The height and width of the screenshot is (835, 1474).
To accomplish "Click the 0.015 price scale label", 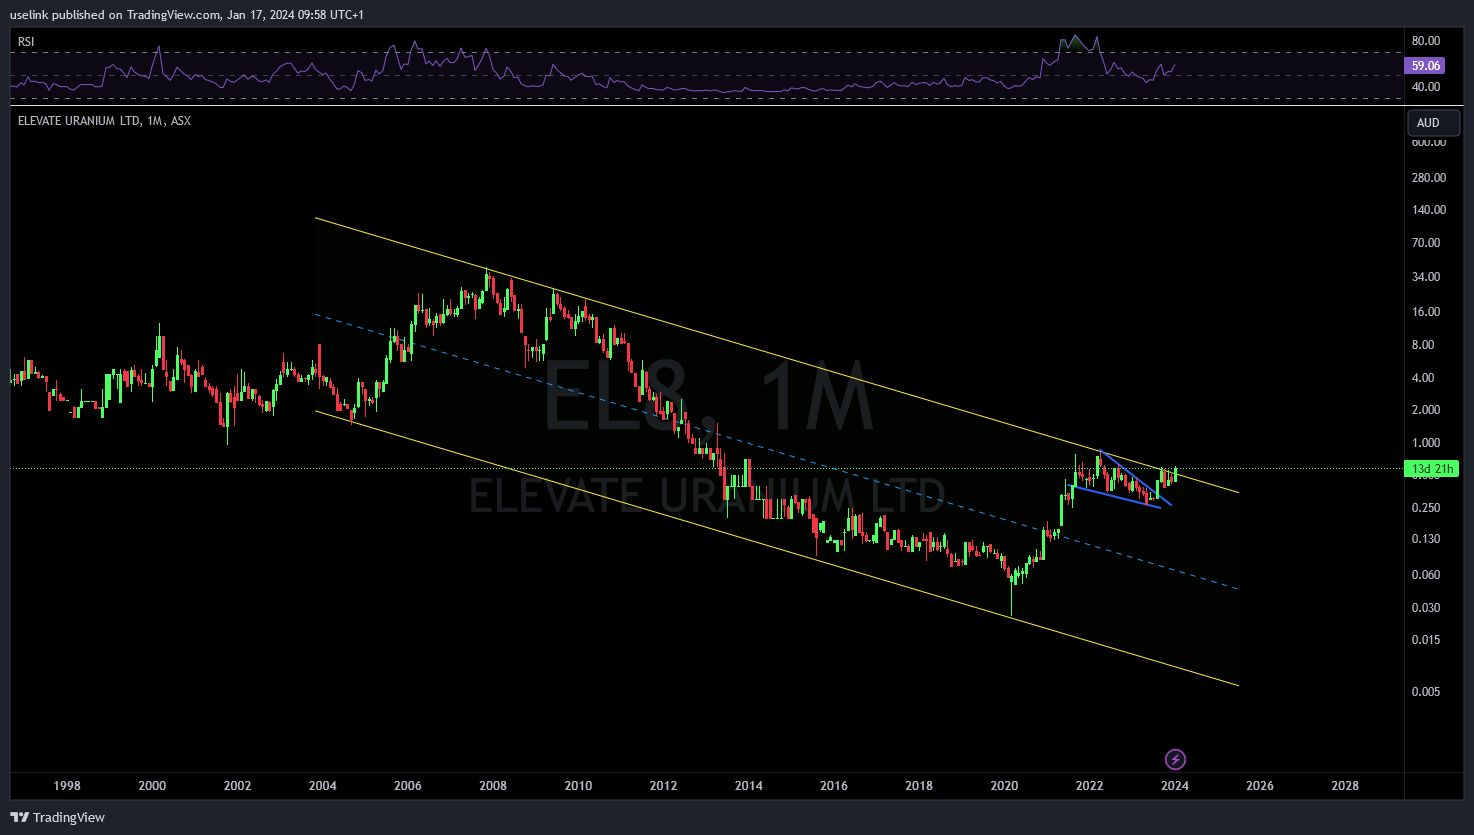I will 1425,640.
